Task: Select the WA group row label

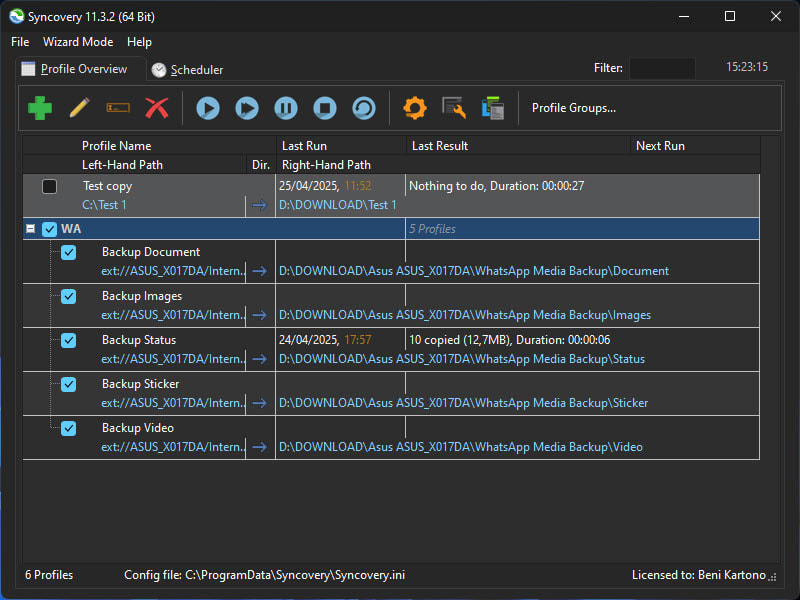Action: pyautogui.click(x=71, y=229)
